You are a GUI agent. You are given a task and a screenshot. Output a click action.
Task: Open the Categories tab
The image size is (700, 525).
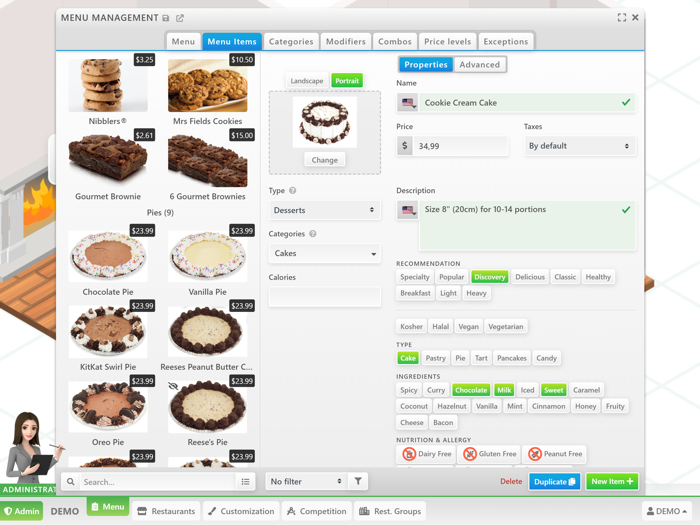coord(291,42)
